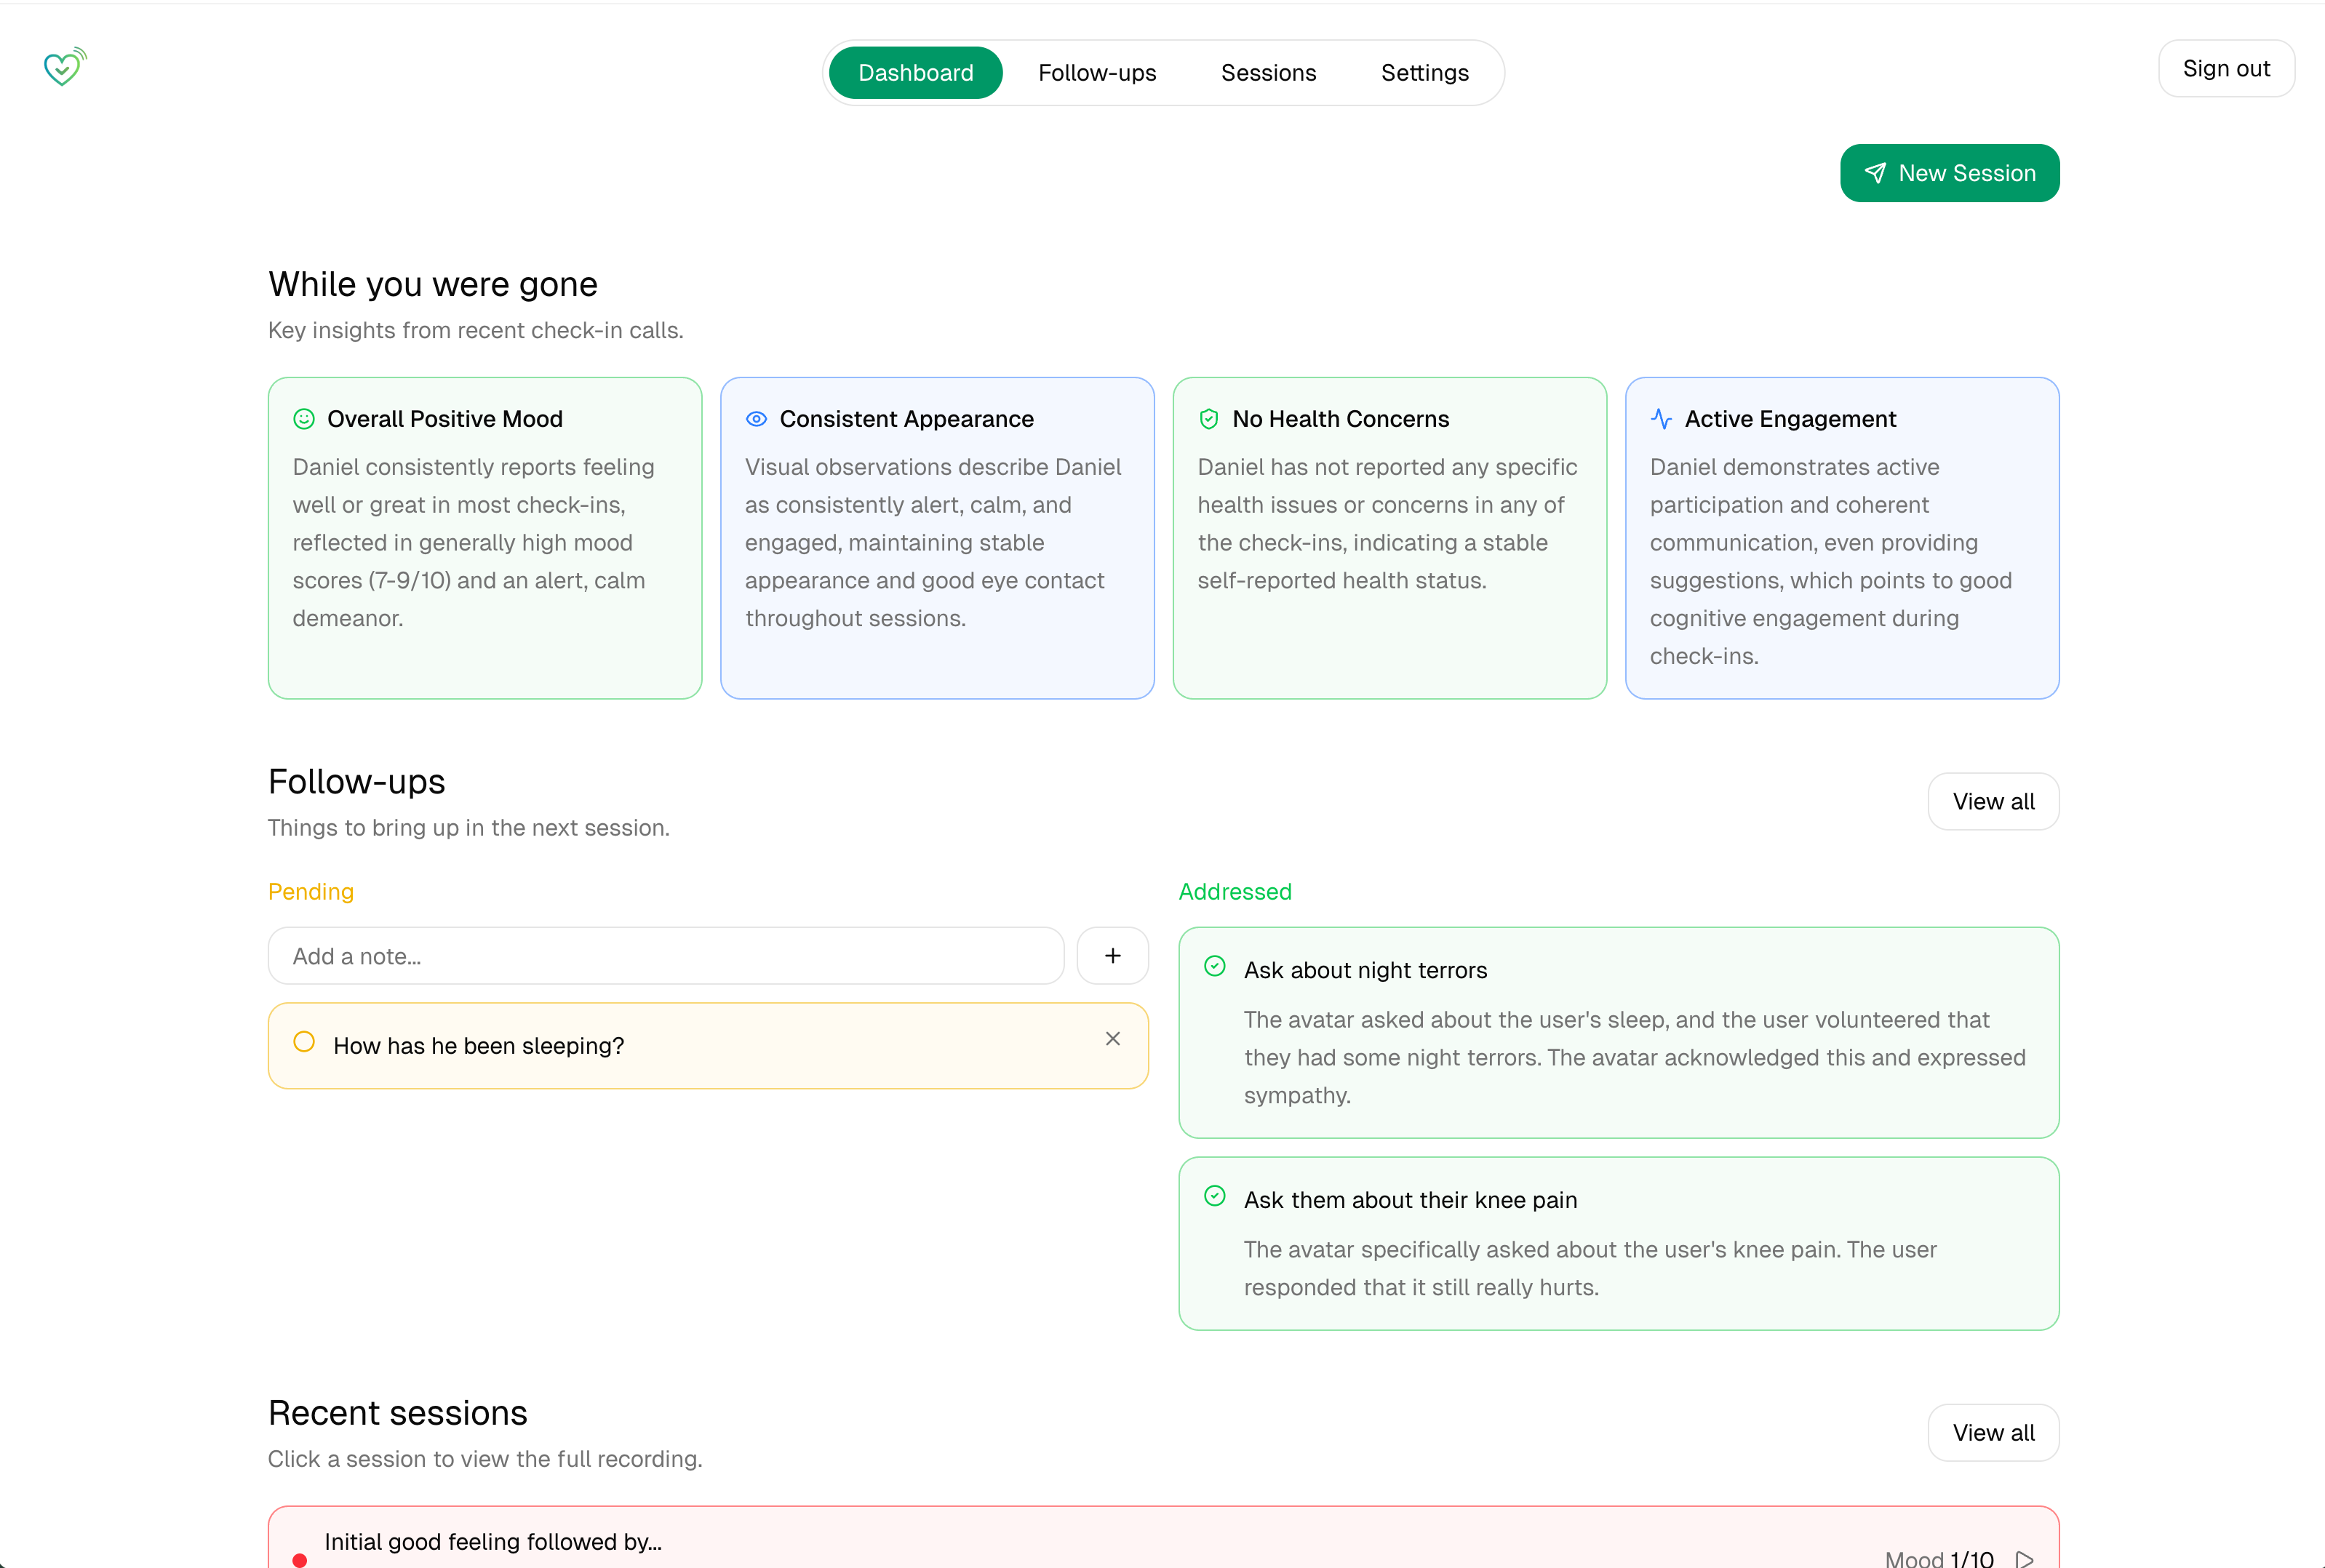Click the shield icon on No Health Concerns

click(x=1208, y=419)
